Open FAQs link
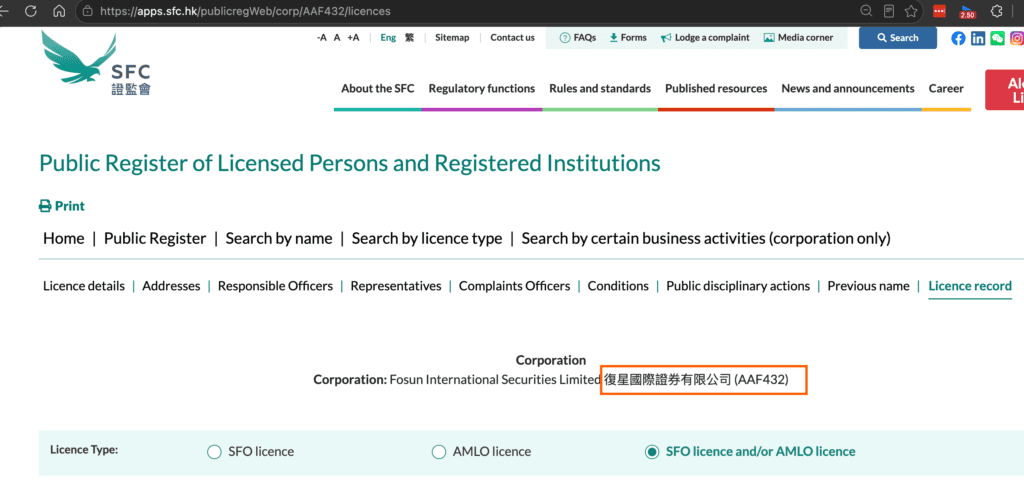Screen dimensions: 1024x497 coord(578,38)
